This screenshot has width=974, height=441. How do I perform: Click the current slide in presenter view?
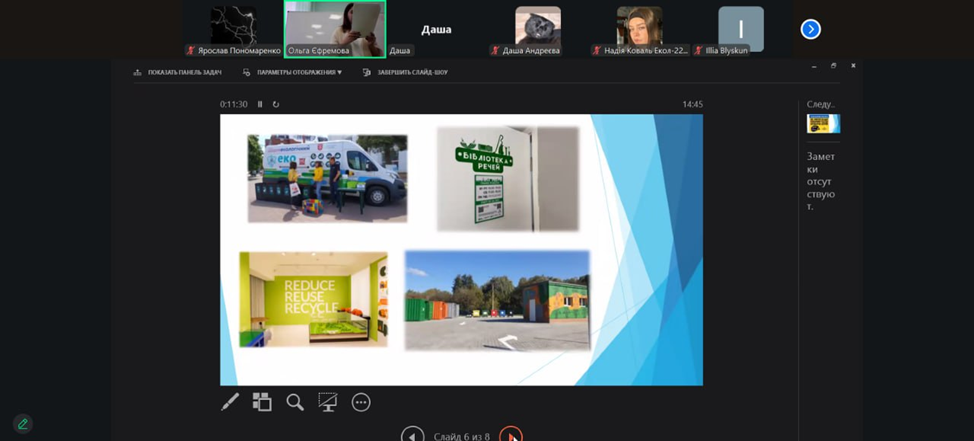pyautogui.click(x=461, y=249)
